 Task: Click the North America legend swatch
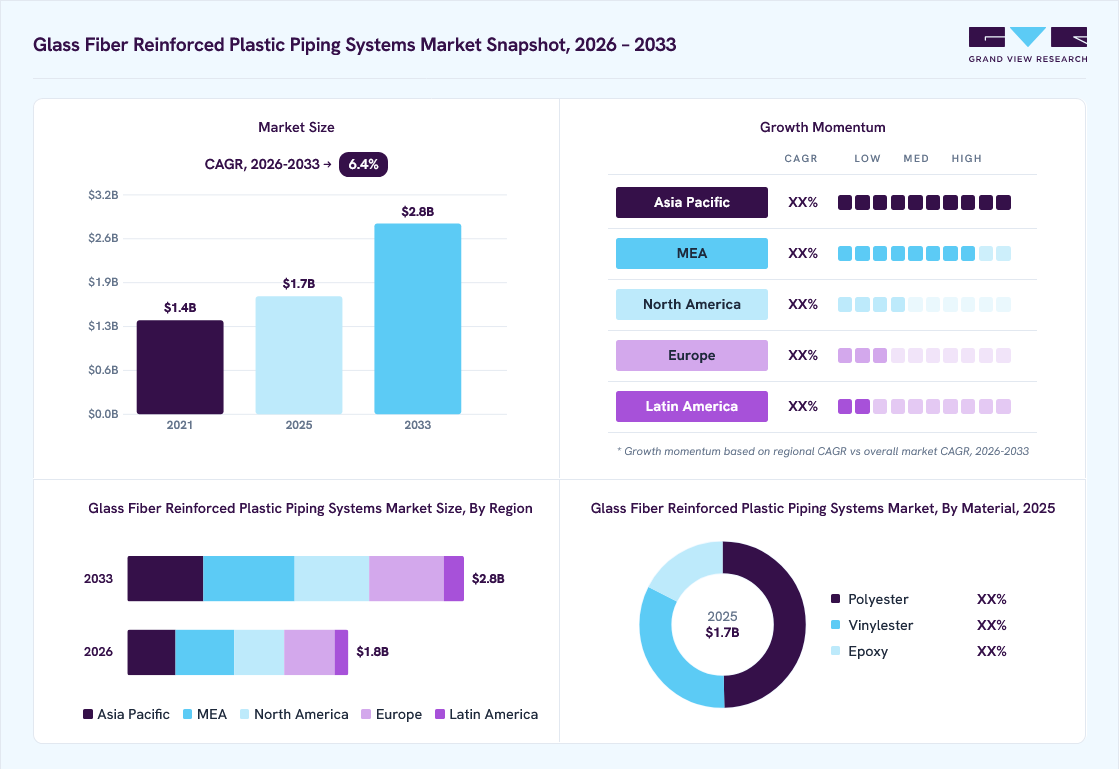pos(245,714)
